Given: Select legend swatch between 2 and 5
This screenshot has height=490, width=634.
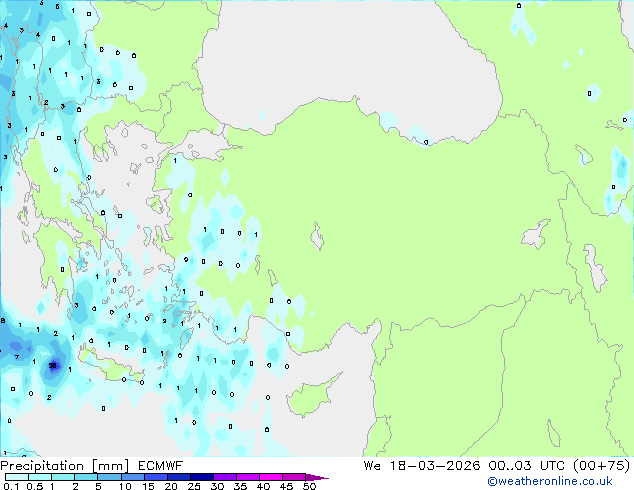Looking at the screenshot, I should [x=86, y=477].
